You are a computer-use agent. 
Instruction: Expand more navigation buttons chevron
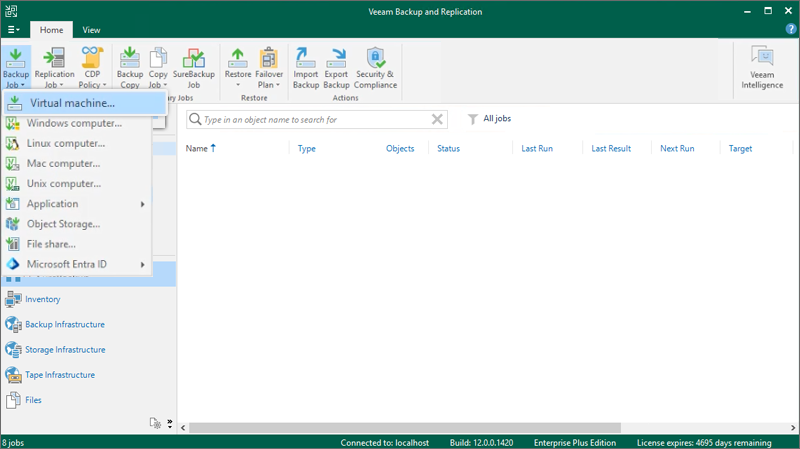pyautogui.click(x=169, y=423)
